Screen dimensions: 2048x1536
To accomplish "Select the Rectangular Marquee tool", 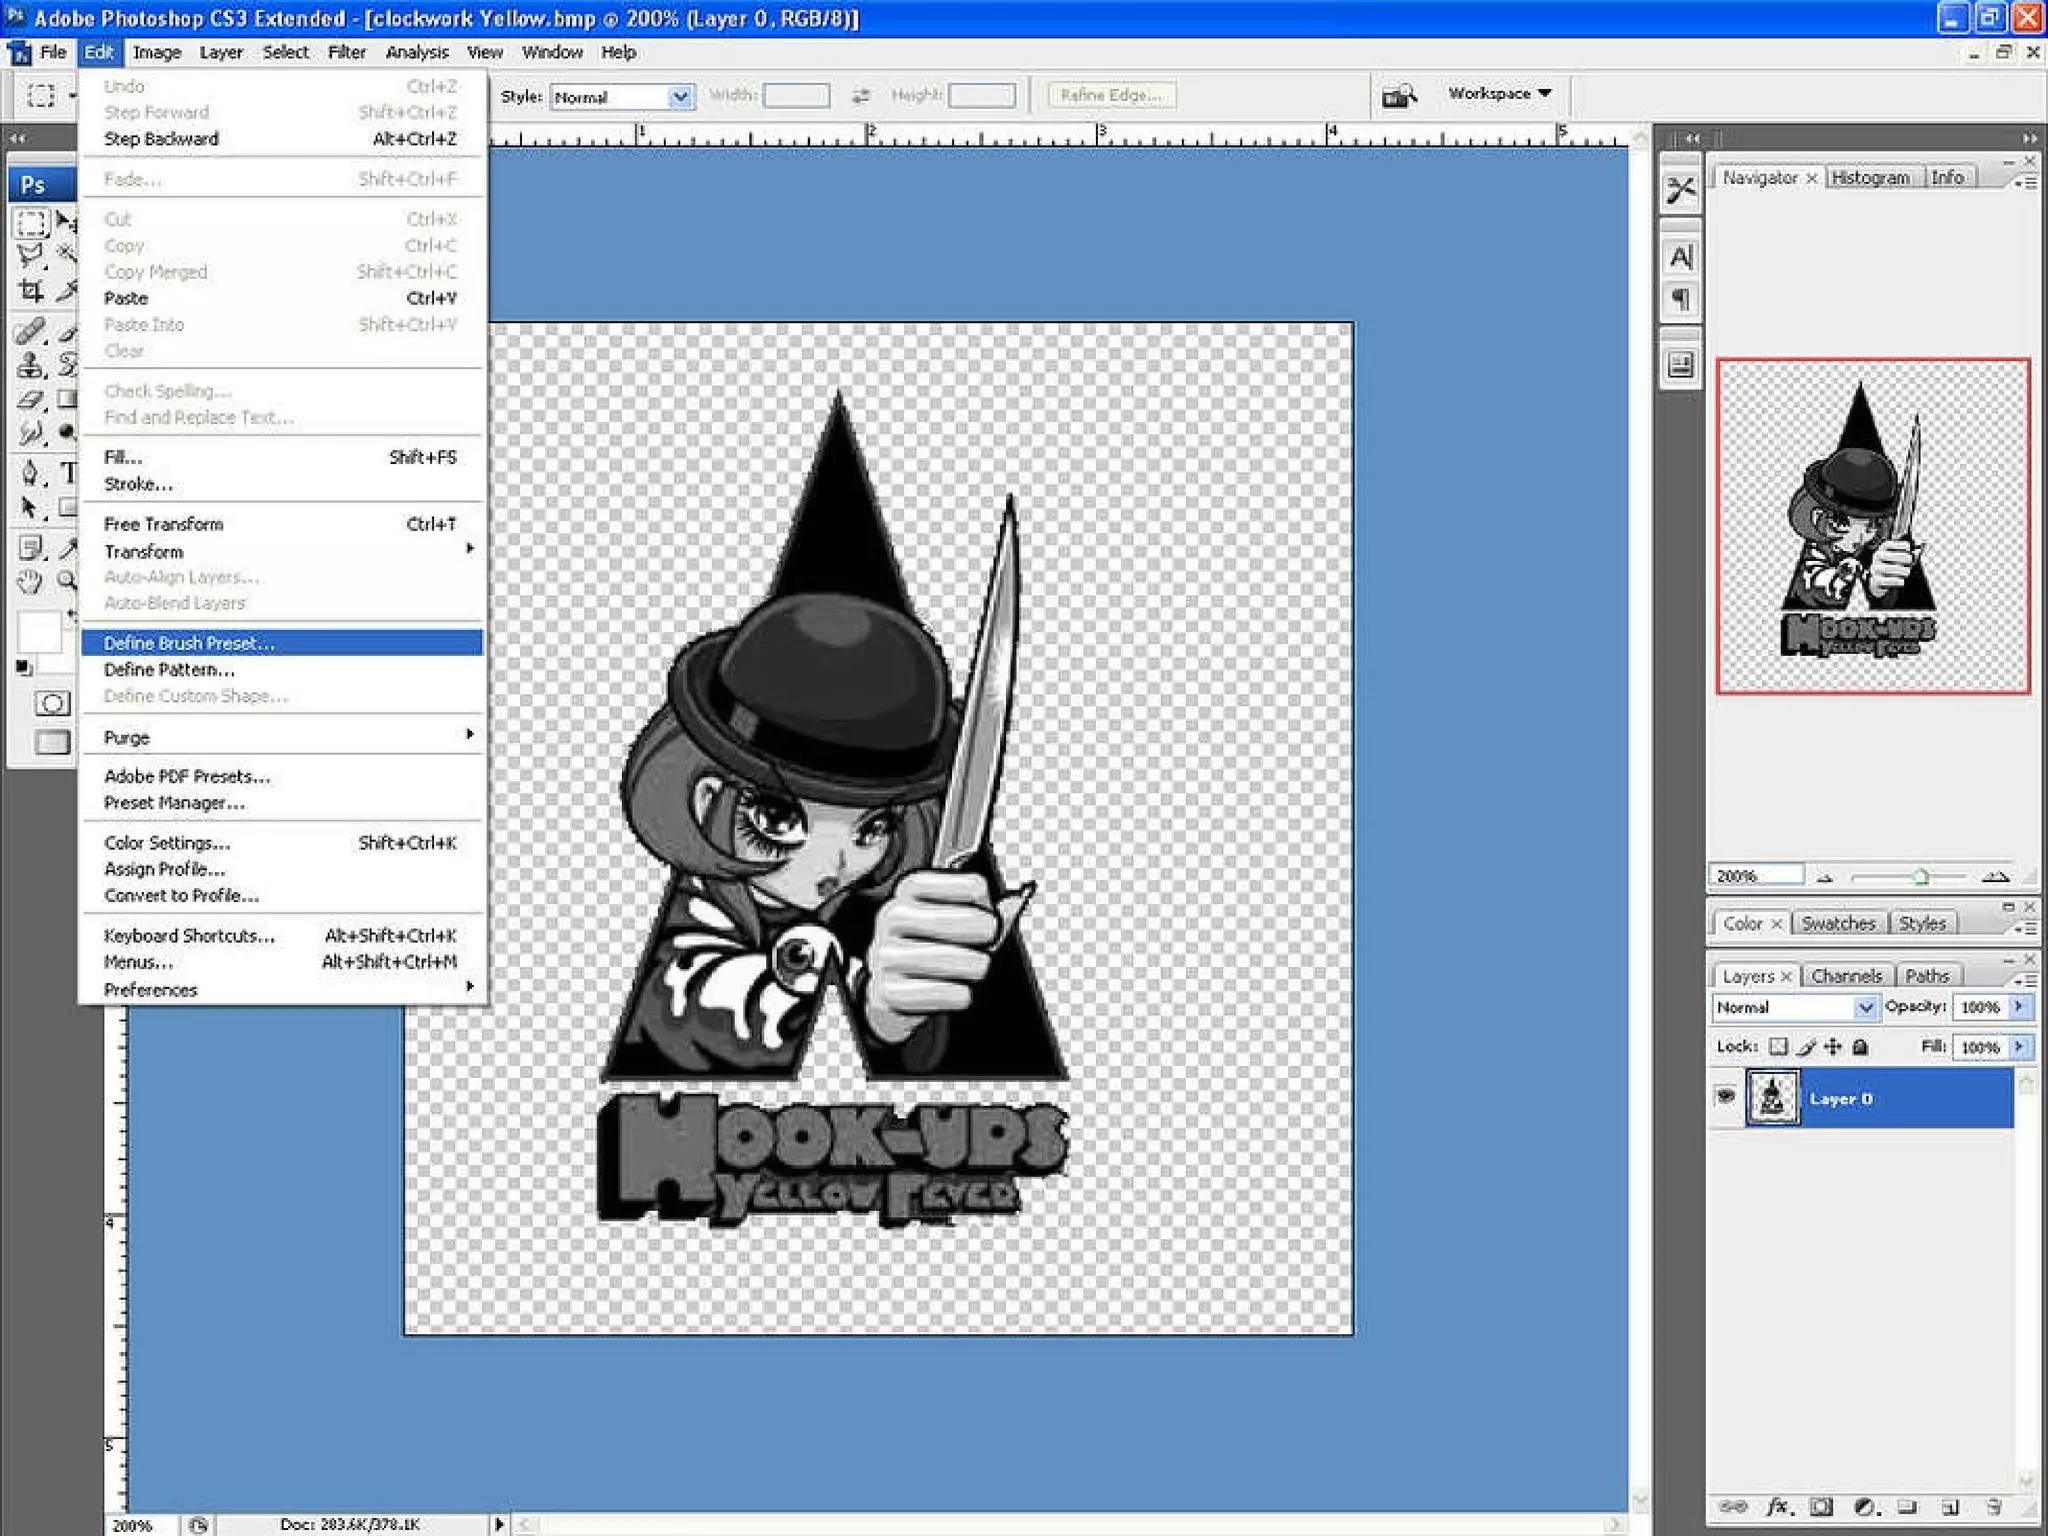I will [31, 222].
